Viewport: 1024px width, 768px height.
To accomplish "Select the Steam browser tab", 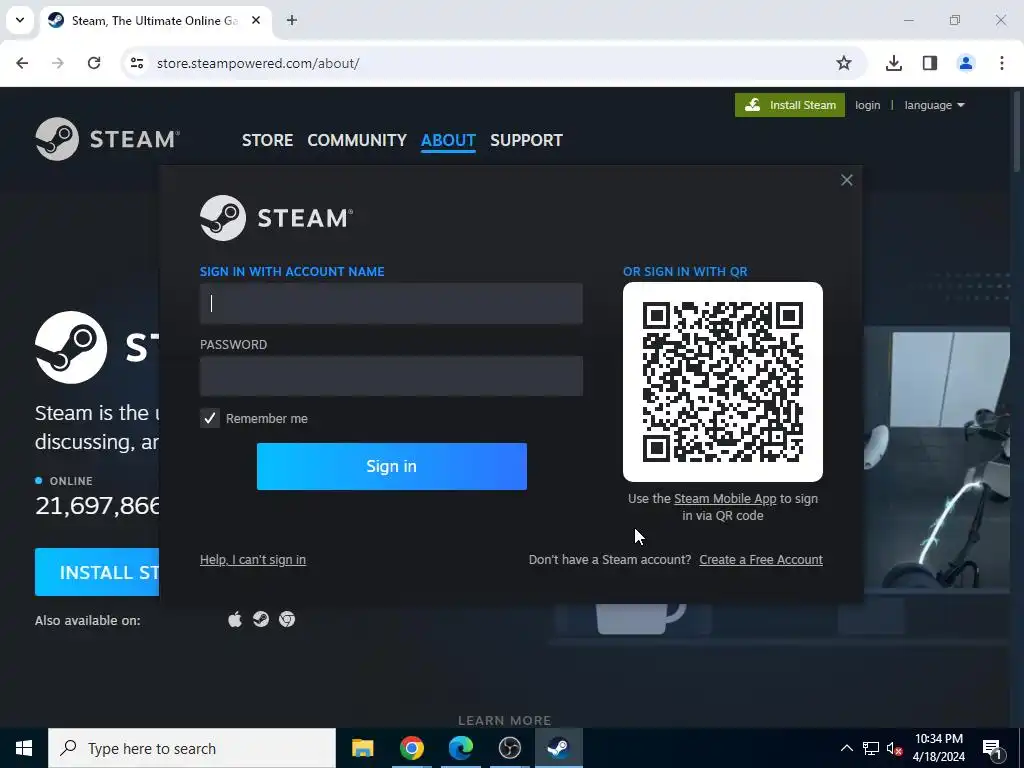I will click(153, 20).
